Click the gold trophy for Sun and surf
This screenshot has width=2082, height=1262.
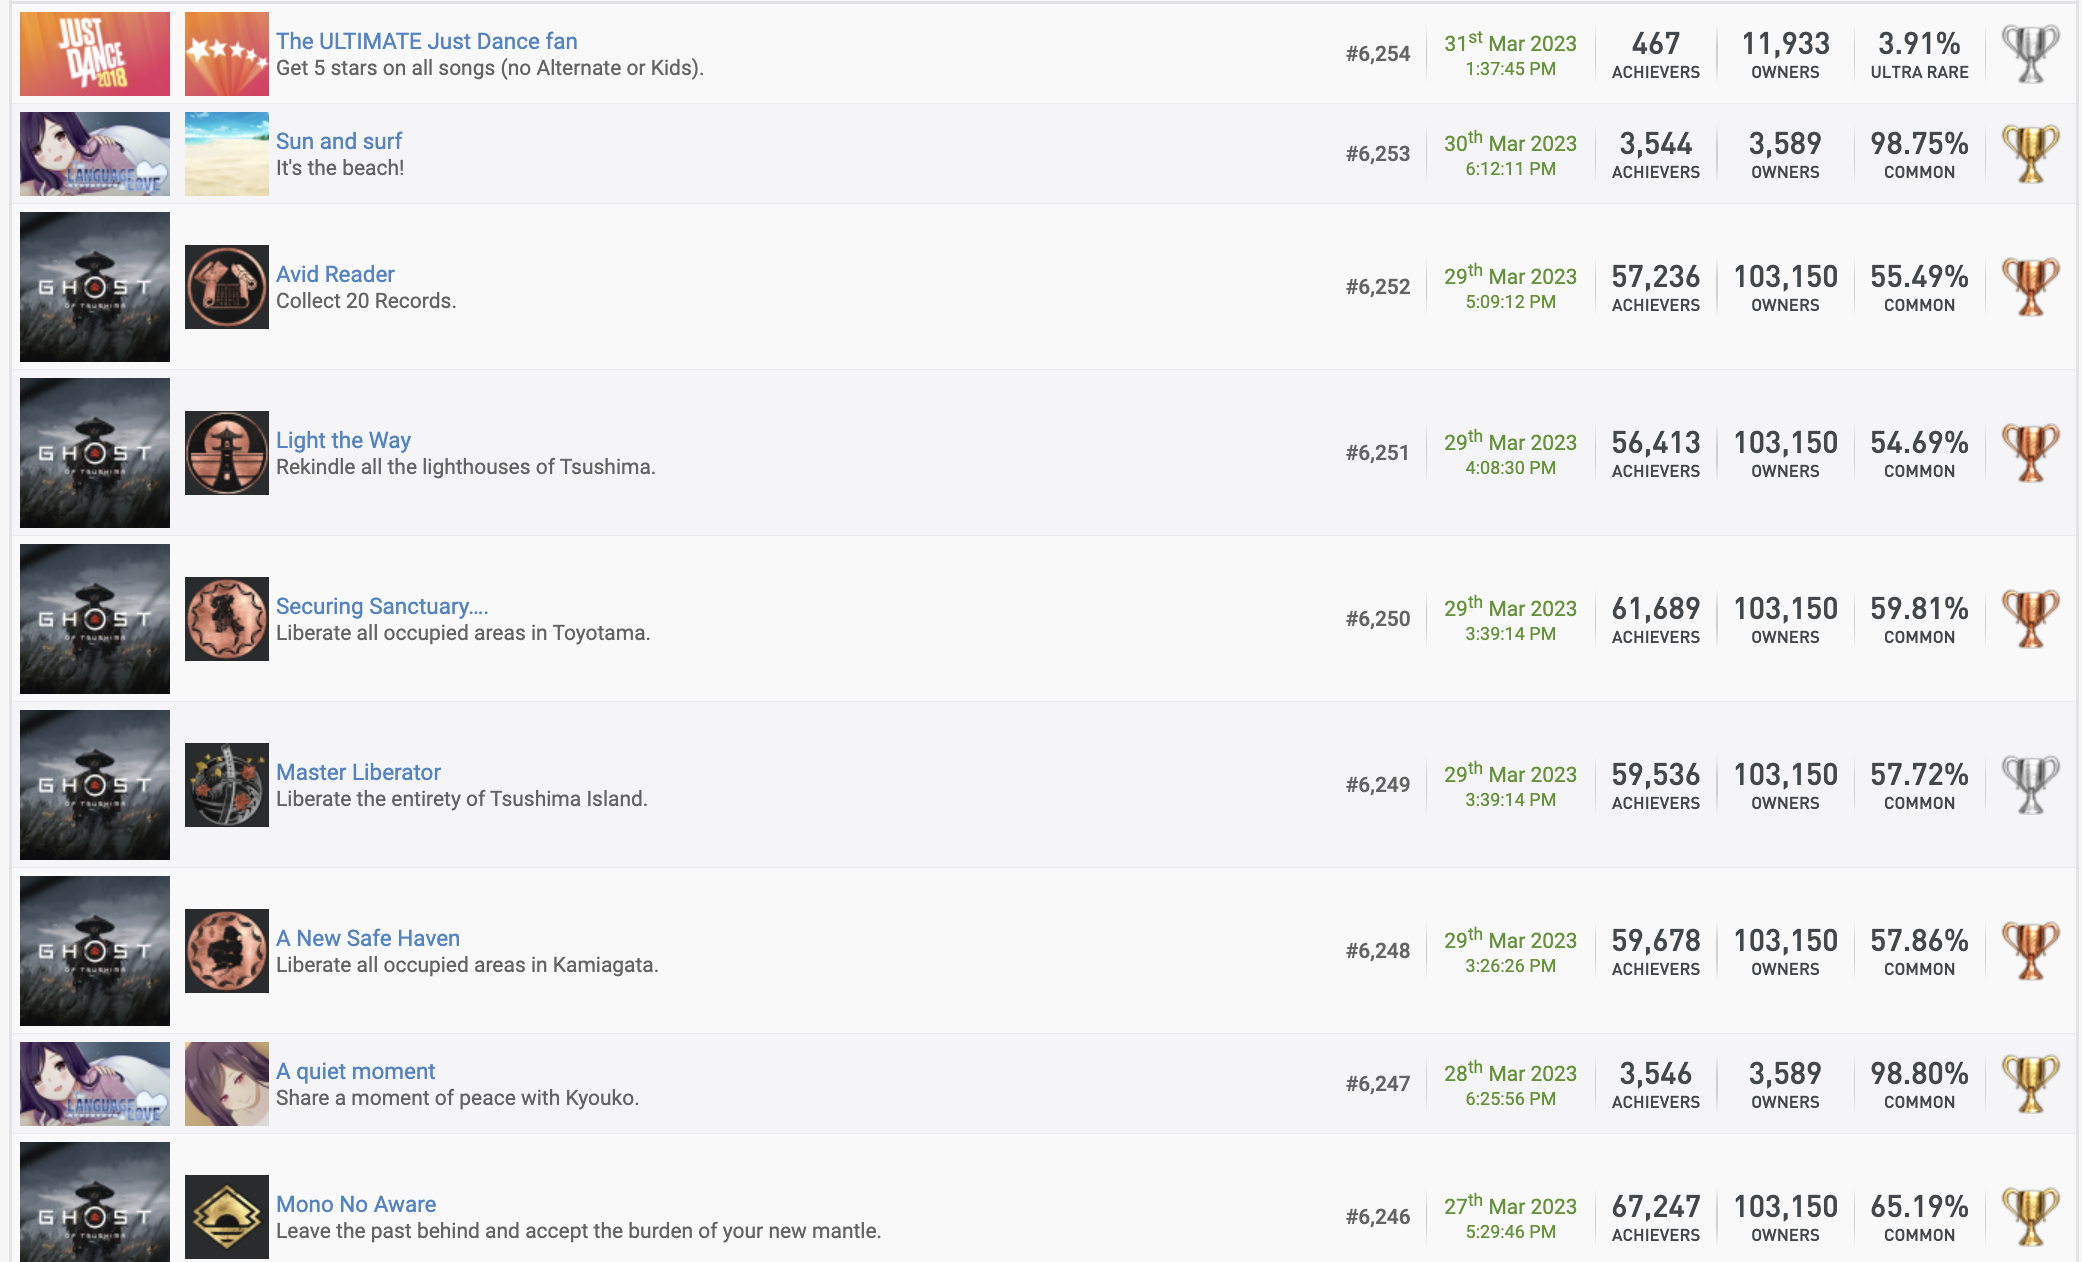pos(2030,154)
